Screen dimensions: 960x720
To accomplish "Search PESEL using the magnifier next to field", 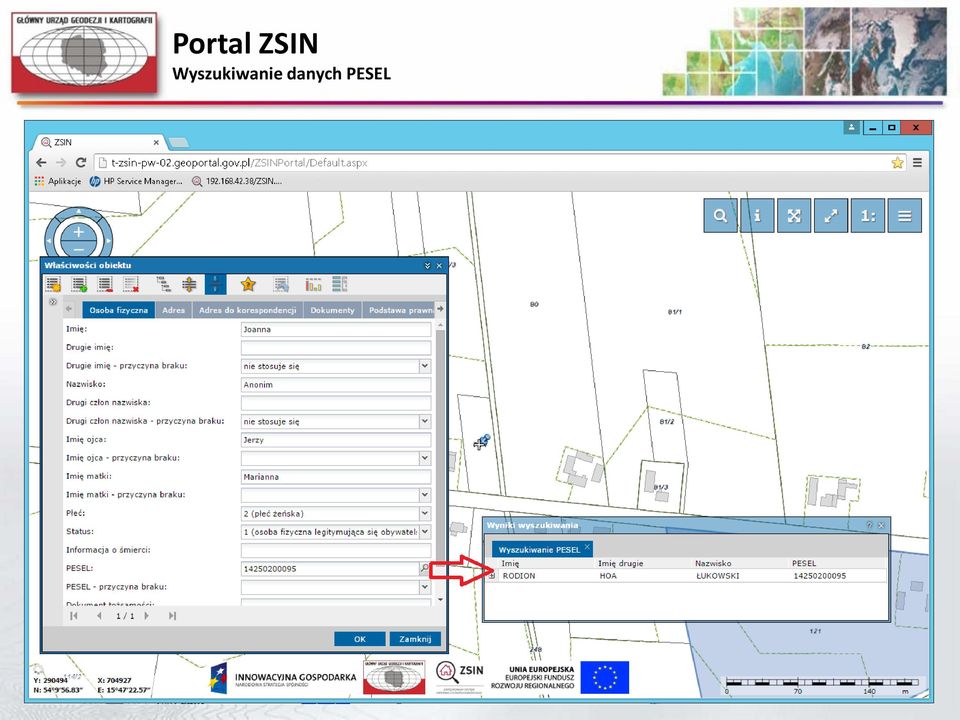I will (x=424, y=568).
